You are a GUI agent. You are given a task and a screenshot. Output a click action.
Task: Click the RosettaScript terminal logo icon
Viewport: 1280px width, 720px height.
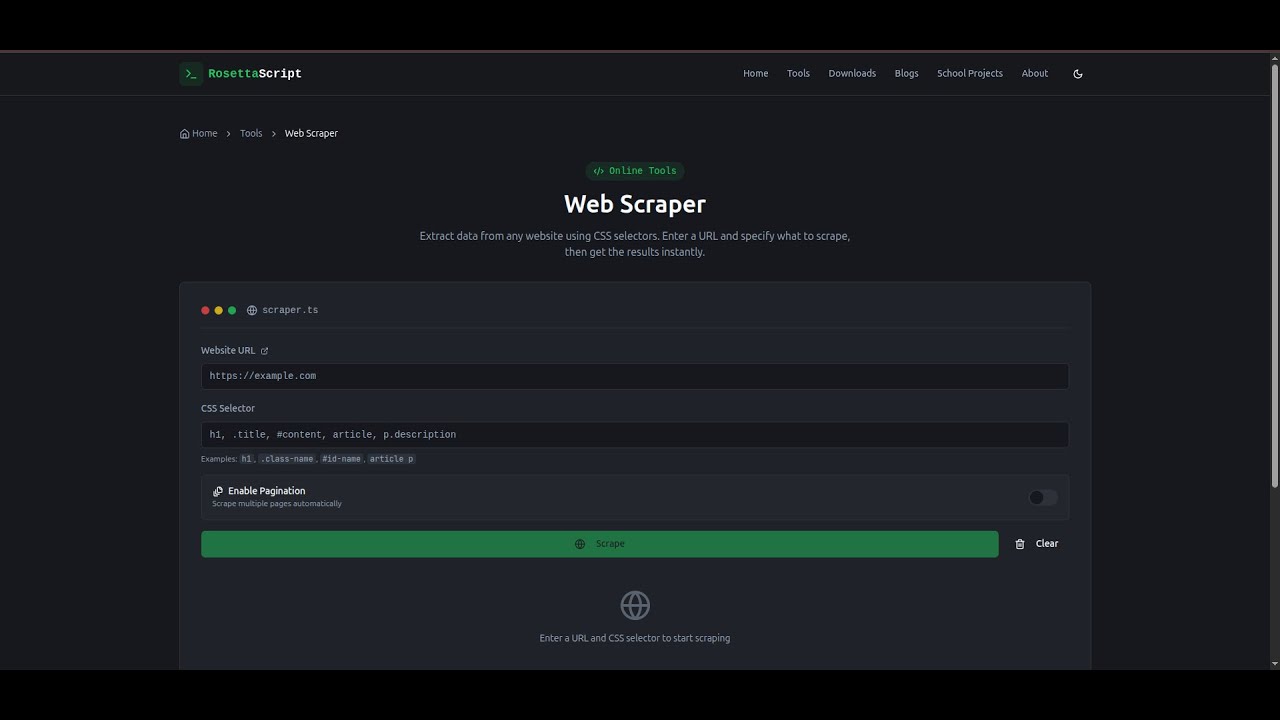(191, 74)
